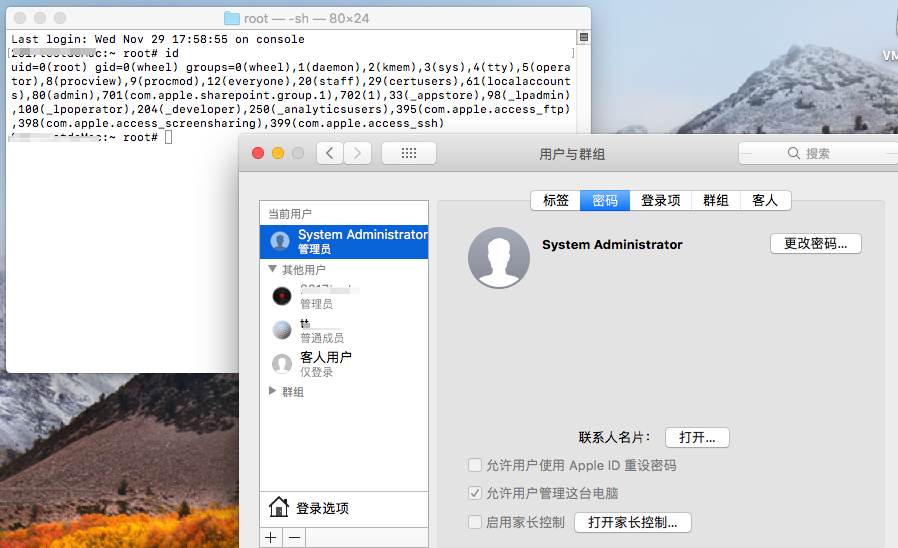Select System Administrator in the current user list
The height and width of the screenshot is (548, 898).
344,242
